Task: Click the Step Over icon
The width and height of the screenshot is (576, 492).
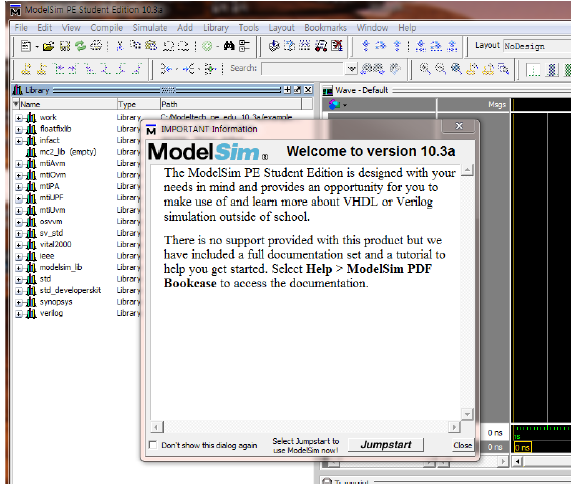Action: point(381,46)
